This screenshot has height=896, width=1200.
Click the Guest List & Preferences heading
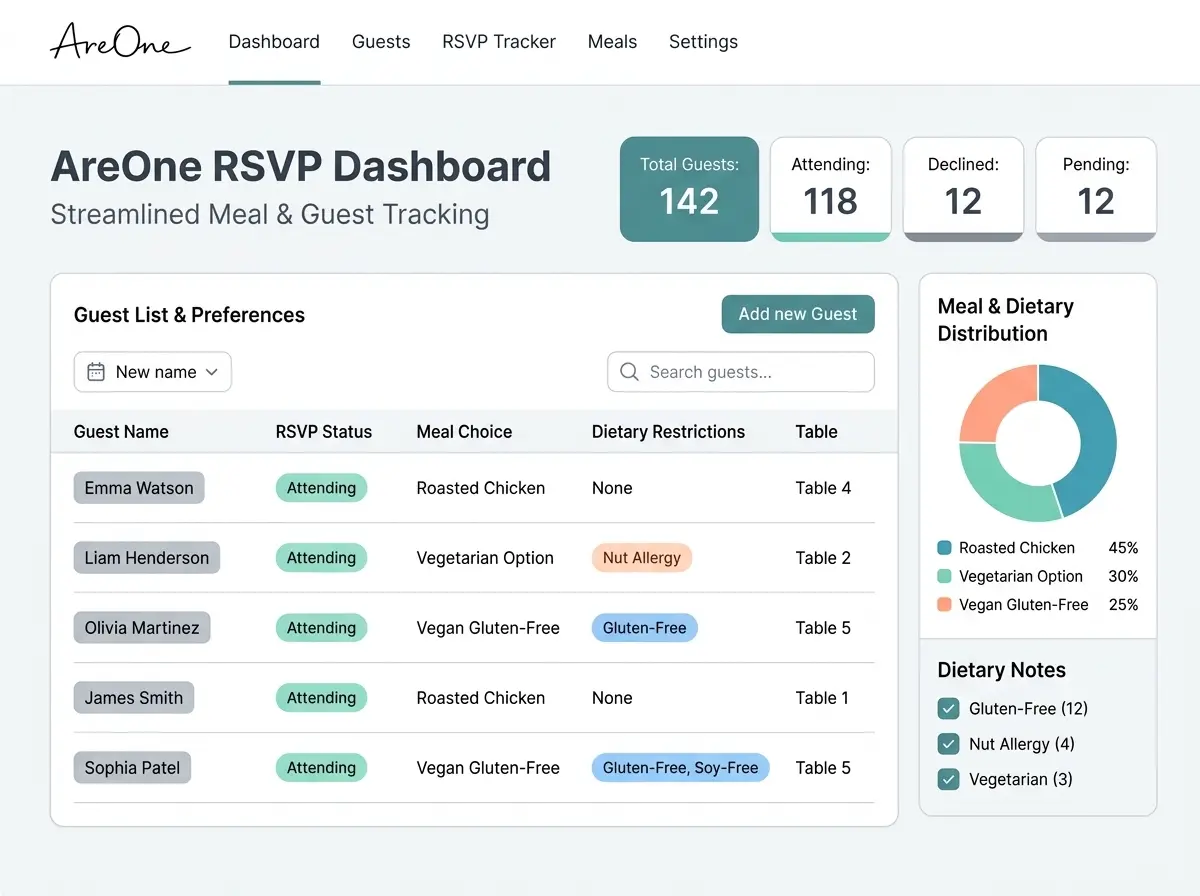point(189,315)
